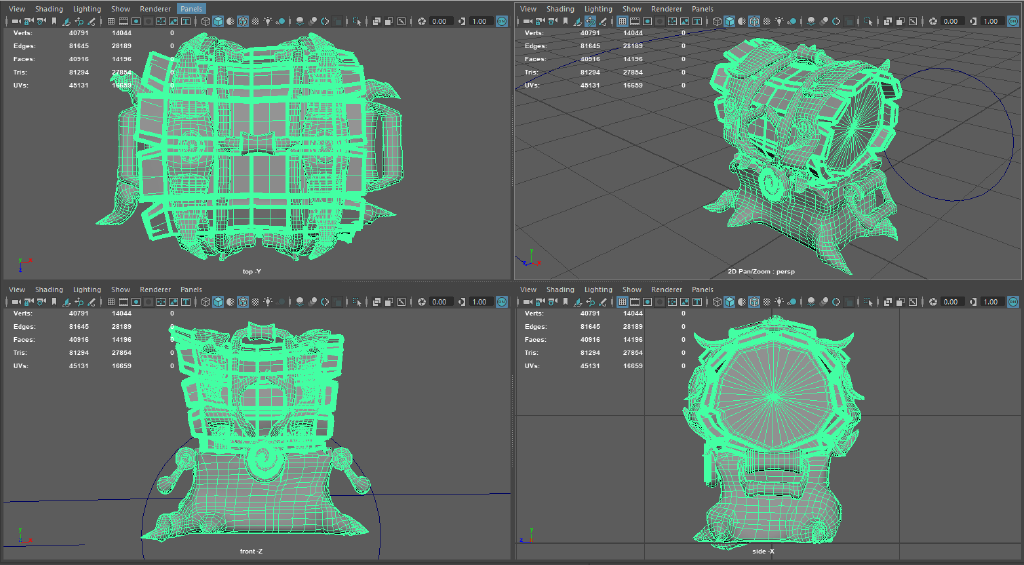Open View menu in top panel

click(17, 9)
